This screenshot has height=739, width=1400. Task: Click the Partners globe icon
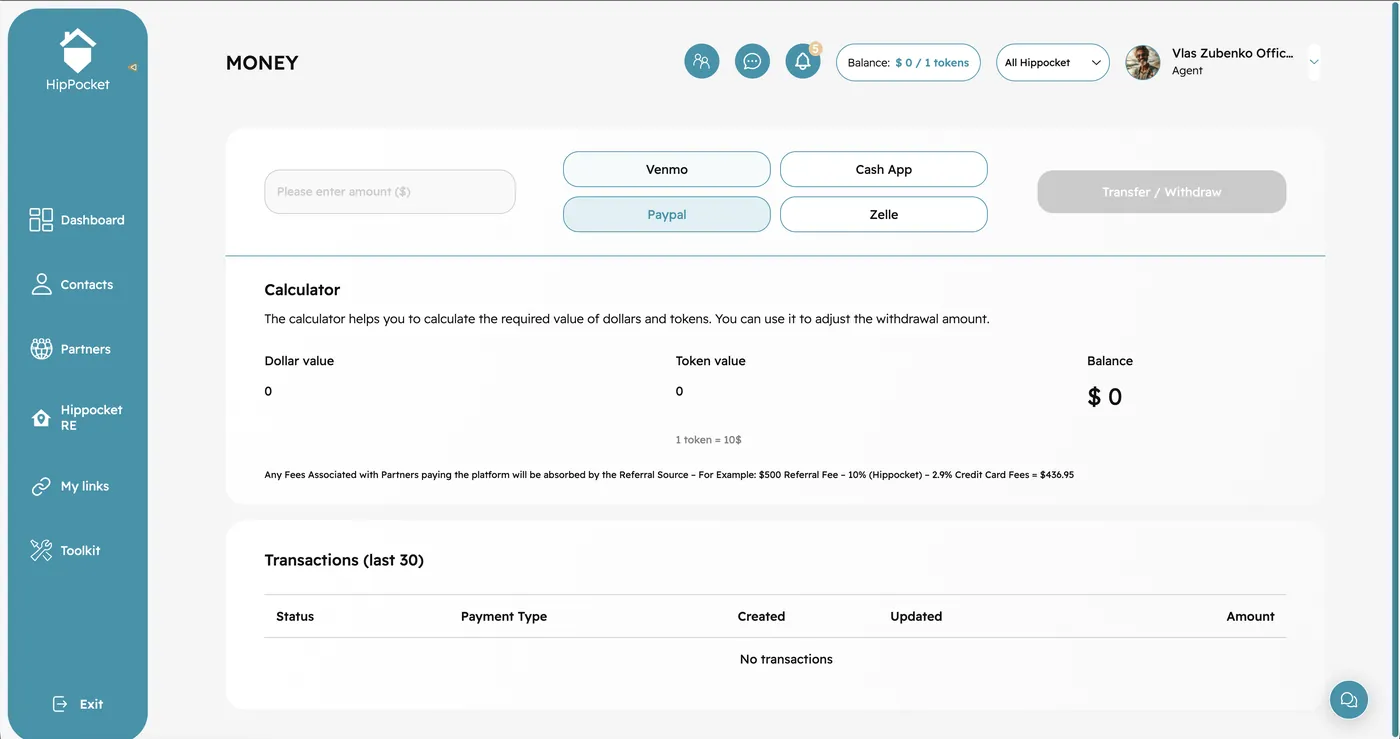[x=41, y=349]
